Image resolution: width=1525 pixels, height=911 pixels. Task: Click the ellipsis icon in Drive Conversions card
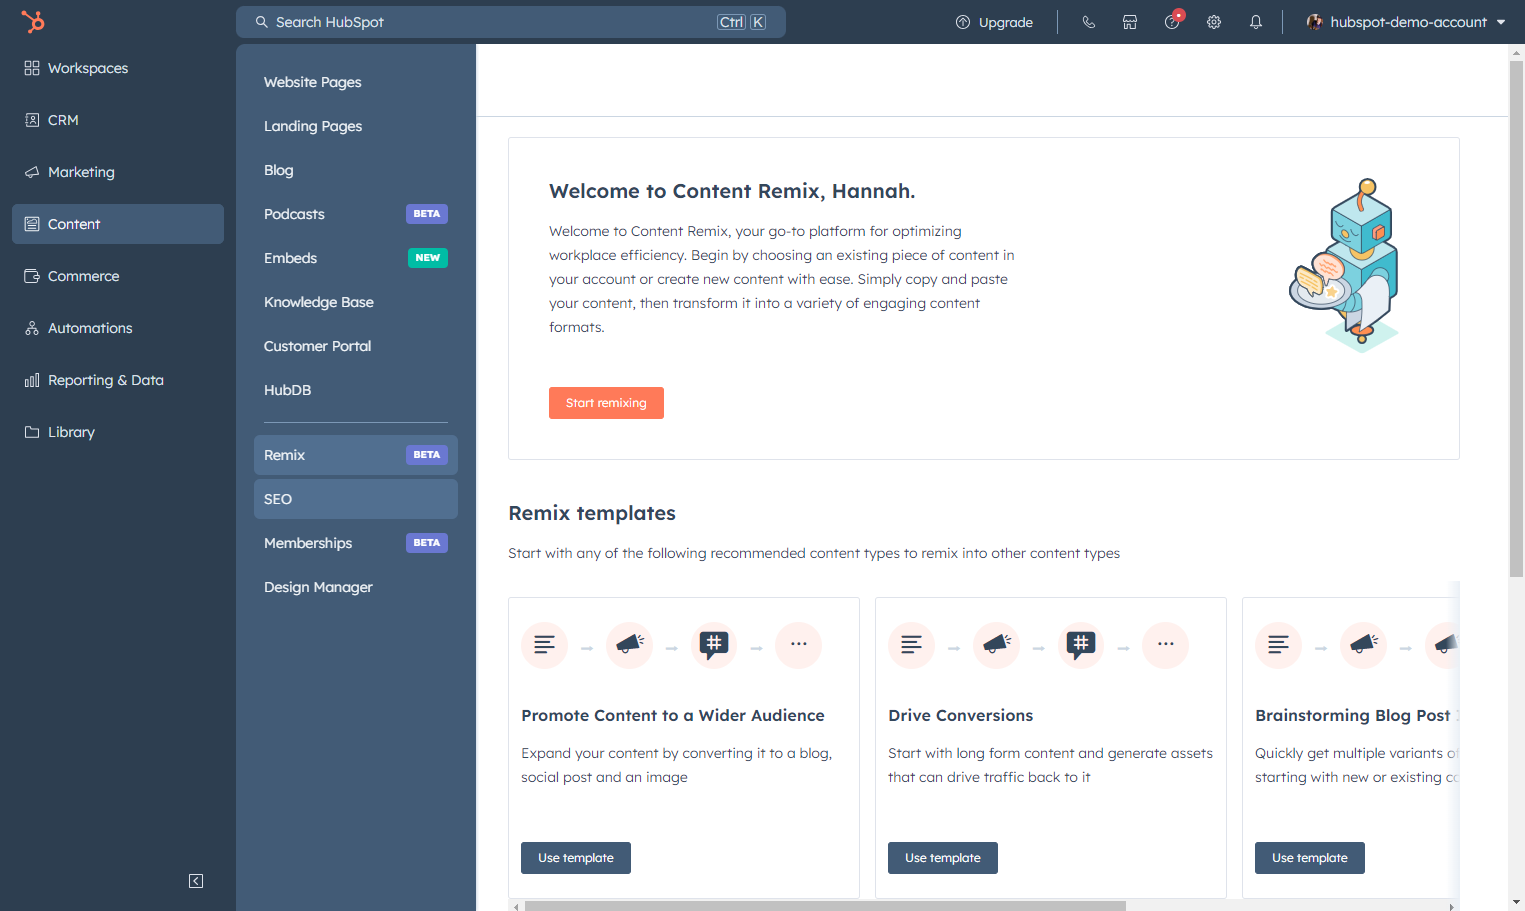point(1165,645)
